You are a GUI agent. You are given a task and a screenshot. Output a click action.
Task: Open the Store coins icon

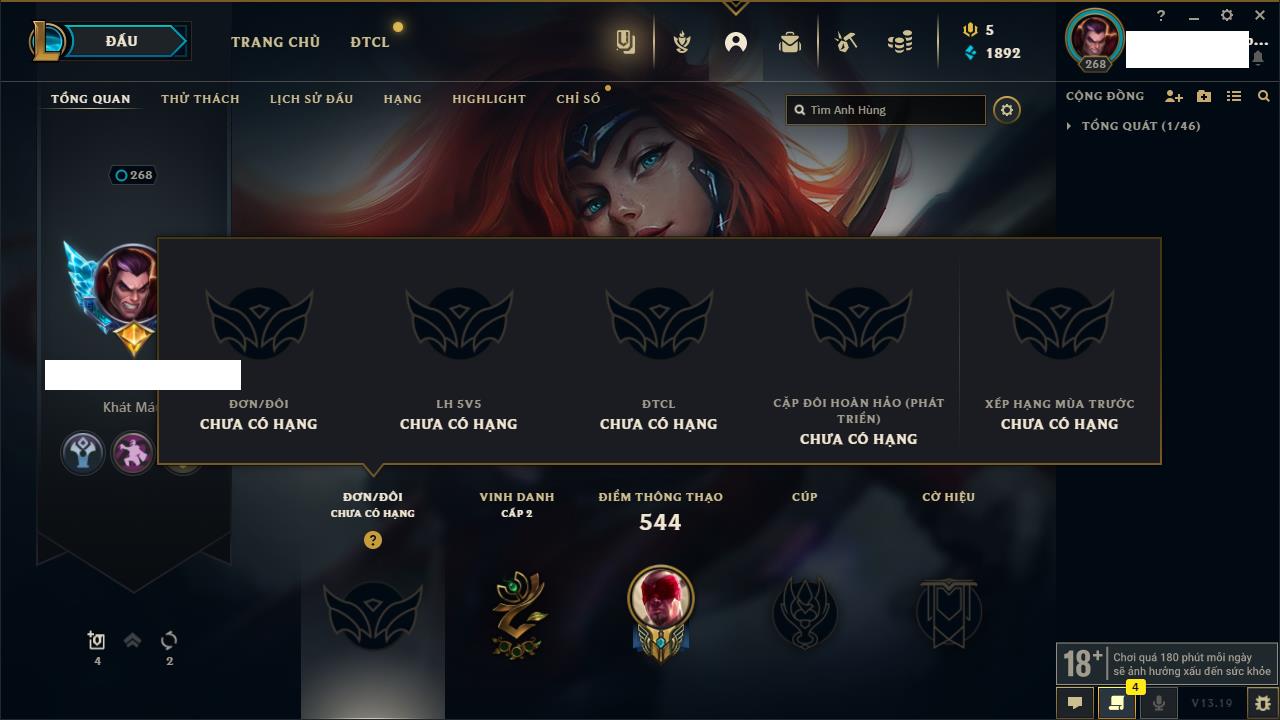(x=900, y=42)
